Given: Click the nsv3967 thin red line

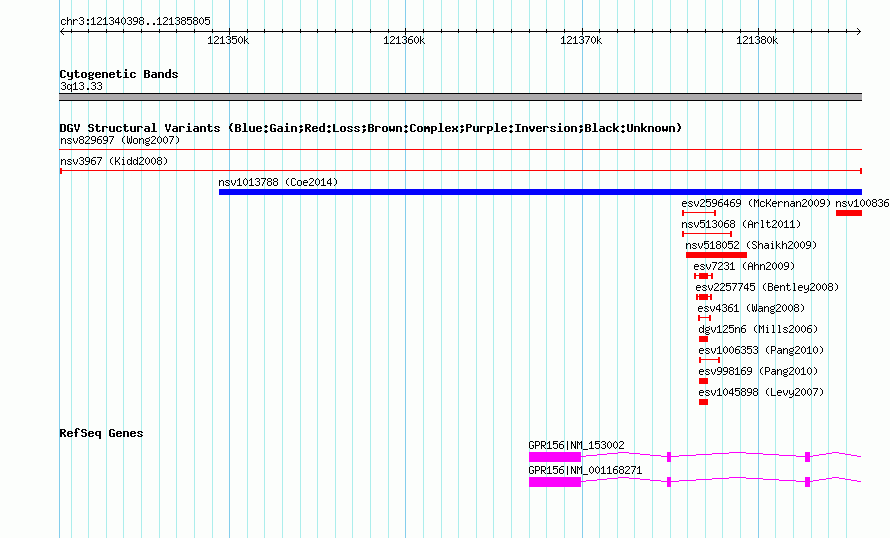Looking at the screenshot, I should pyautogui.click(x=460, y=171).
